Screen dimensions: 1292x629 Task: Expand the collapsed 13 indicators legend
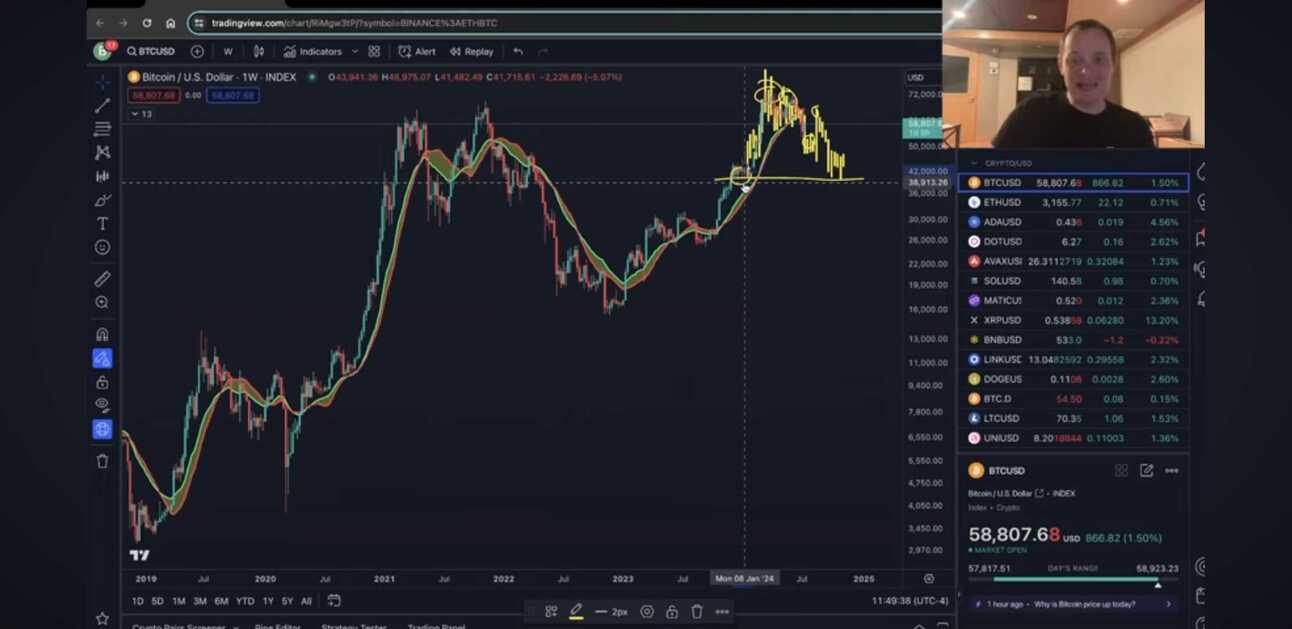pos(141,114)
